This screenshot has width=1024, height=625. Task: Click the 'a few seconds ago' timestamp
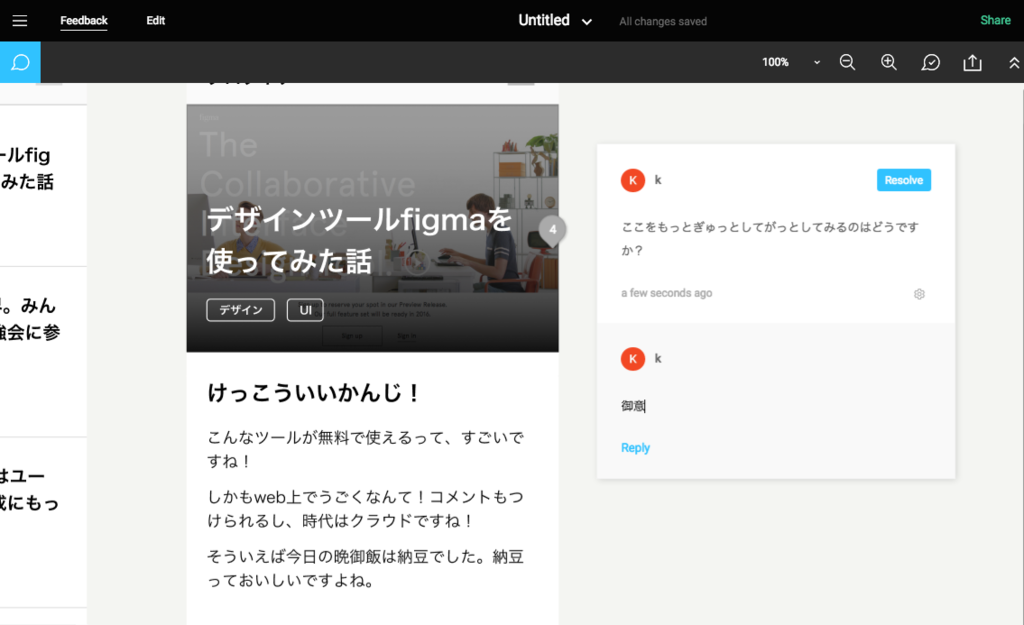(x=666, y=293)
